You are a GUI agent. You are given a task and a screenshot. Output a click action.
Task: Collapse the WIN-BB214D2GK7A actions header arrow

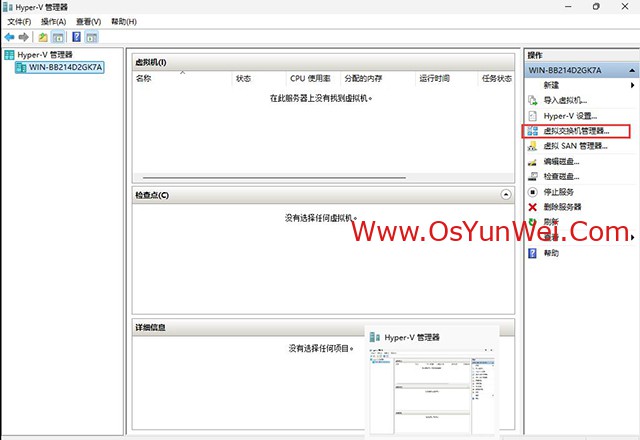tap(632, 71)
